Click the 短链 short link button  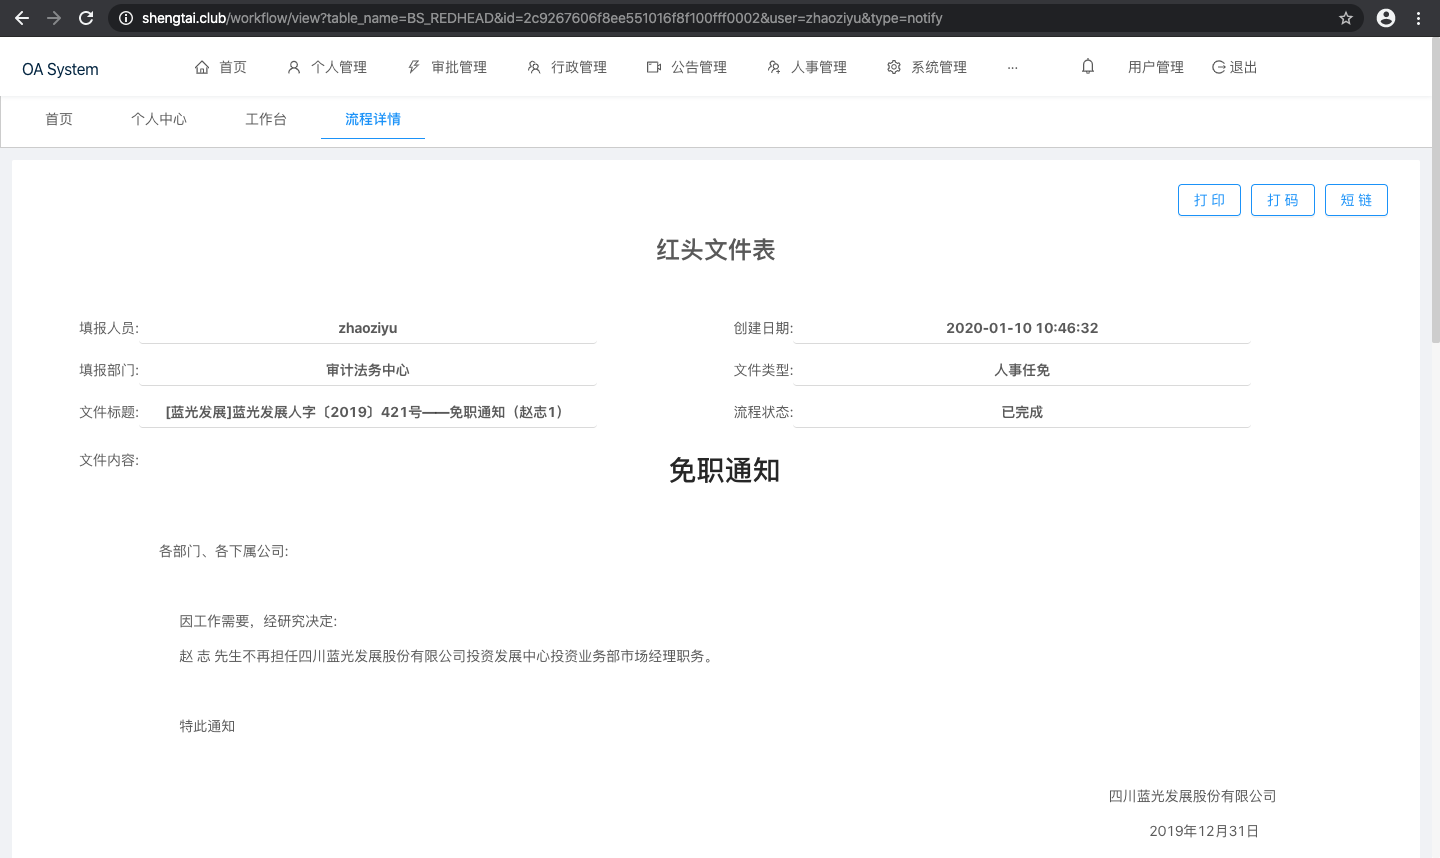[1356, 200]
